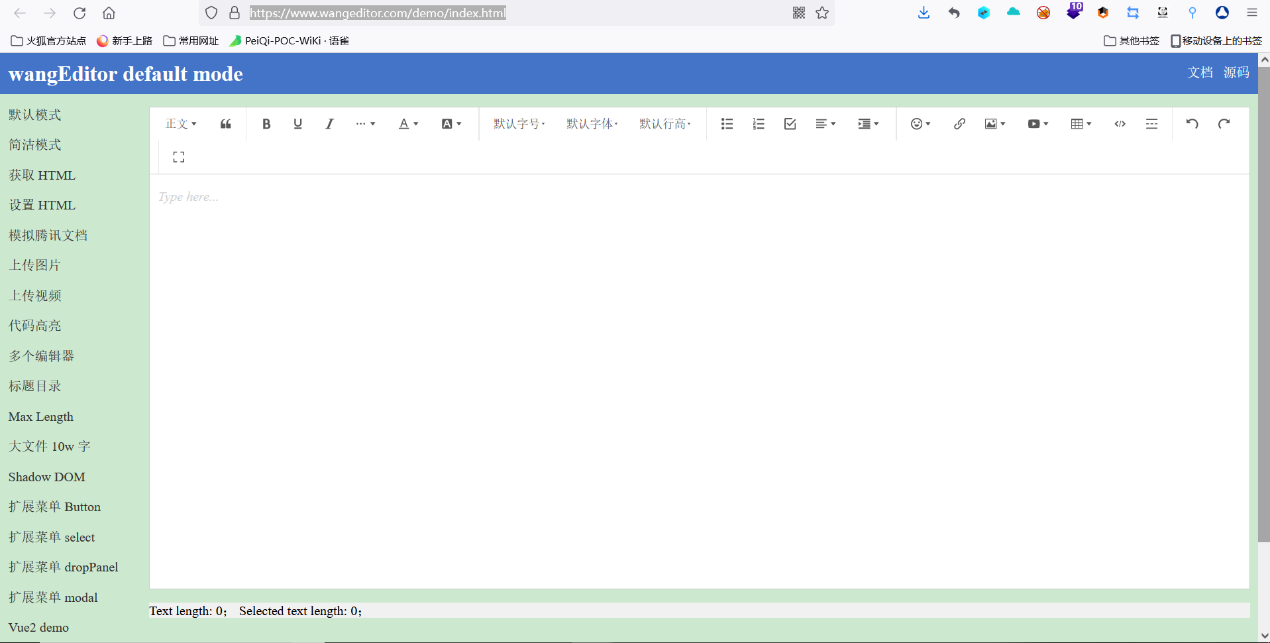Image resolution: width=1270 pixels, height=643 pixels.
Task: Open the 获取 HTML demo
Action: (42, 175)
